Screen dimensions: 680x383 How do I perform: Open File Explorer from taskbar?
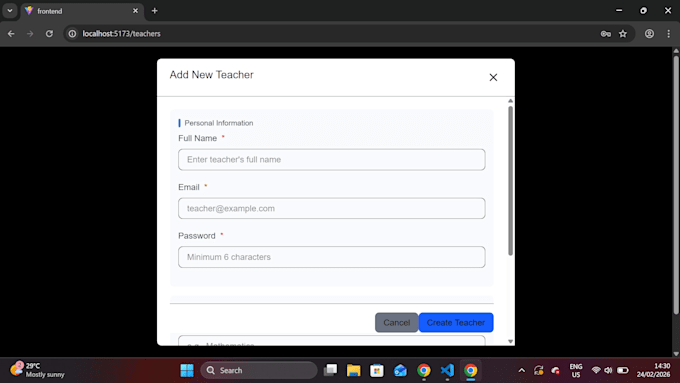tap(353, 370)
